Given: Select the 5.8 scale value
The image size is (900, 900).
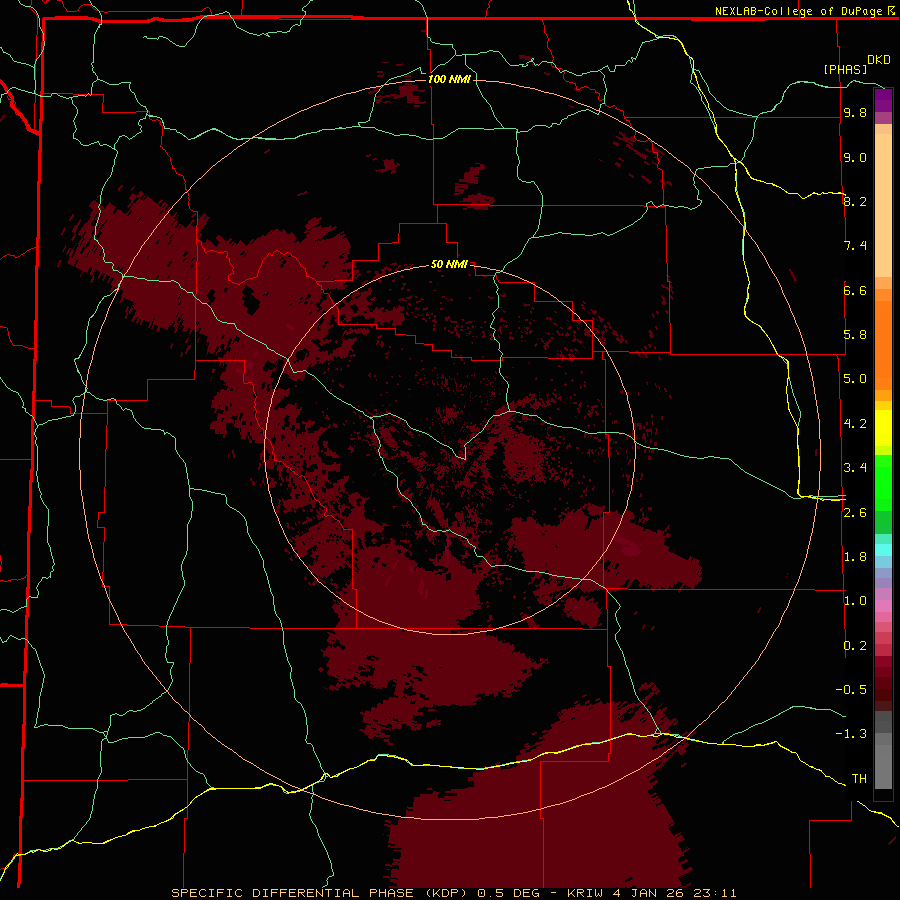Looking at the screenshot, I should (855, 334).
